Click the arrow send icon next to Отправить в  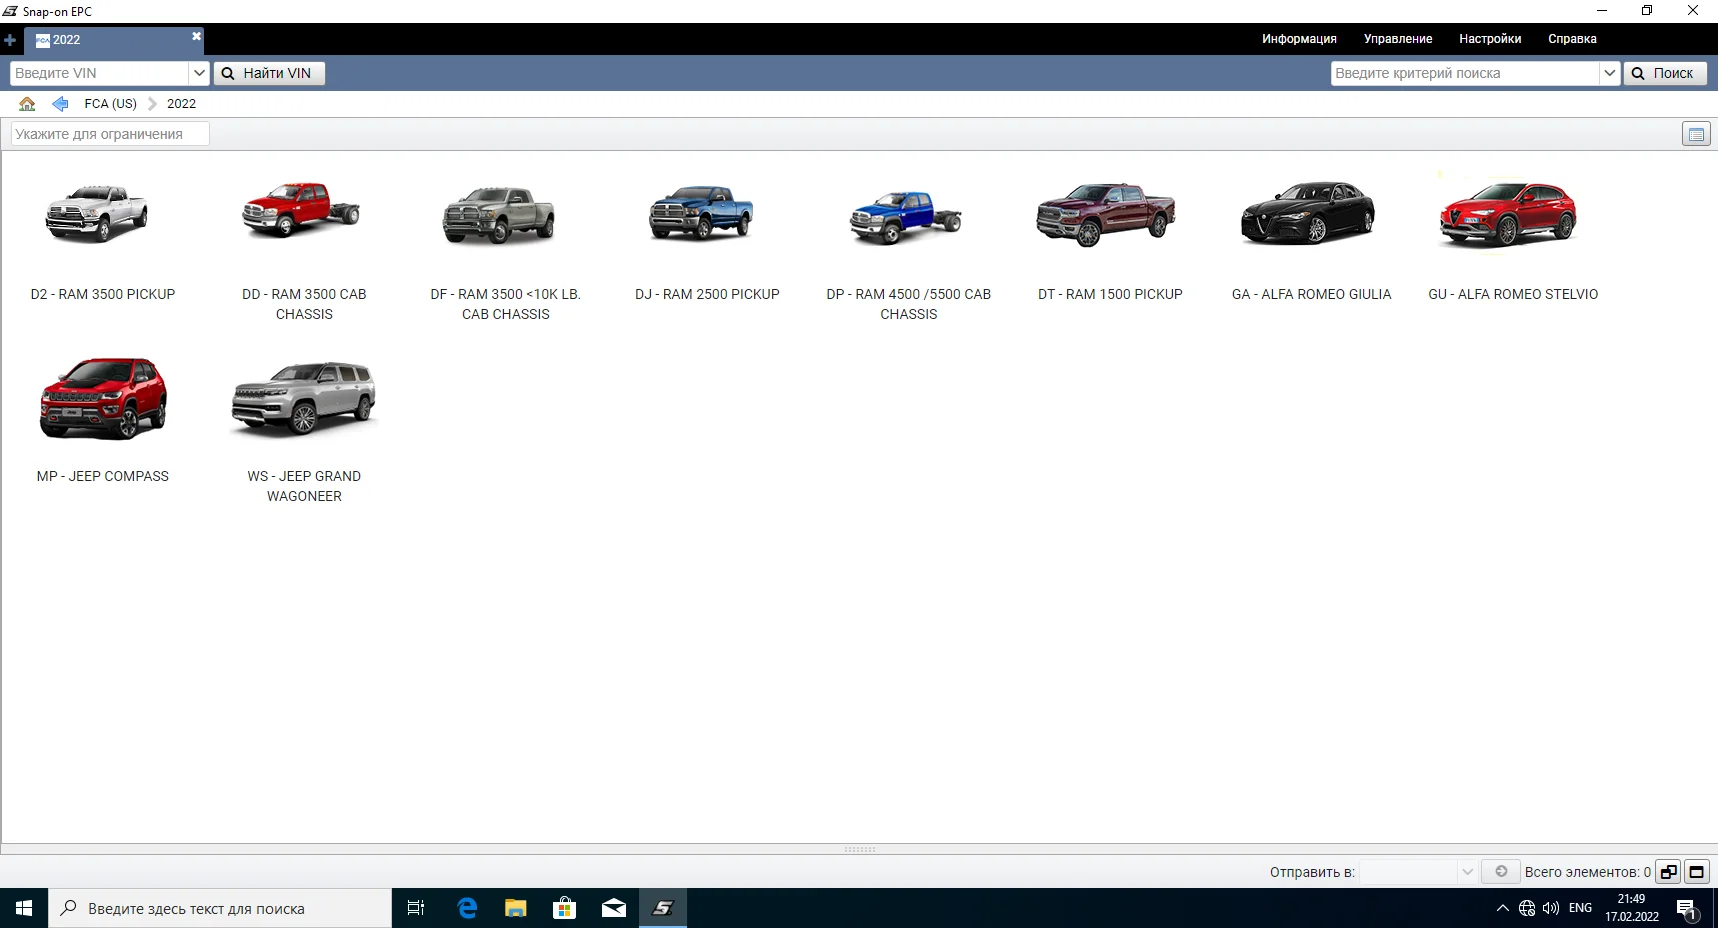click(x=1500, y=871)
